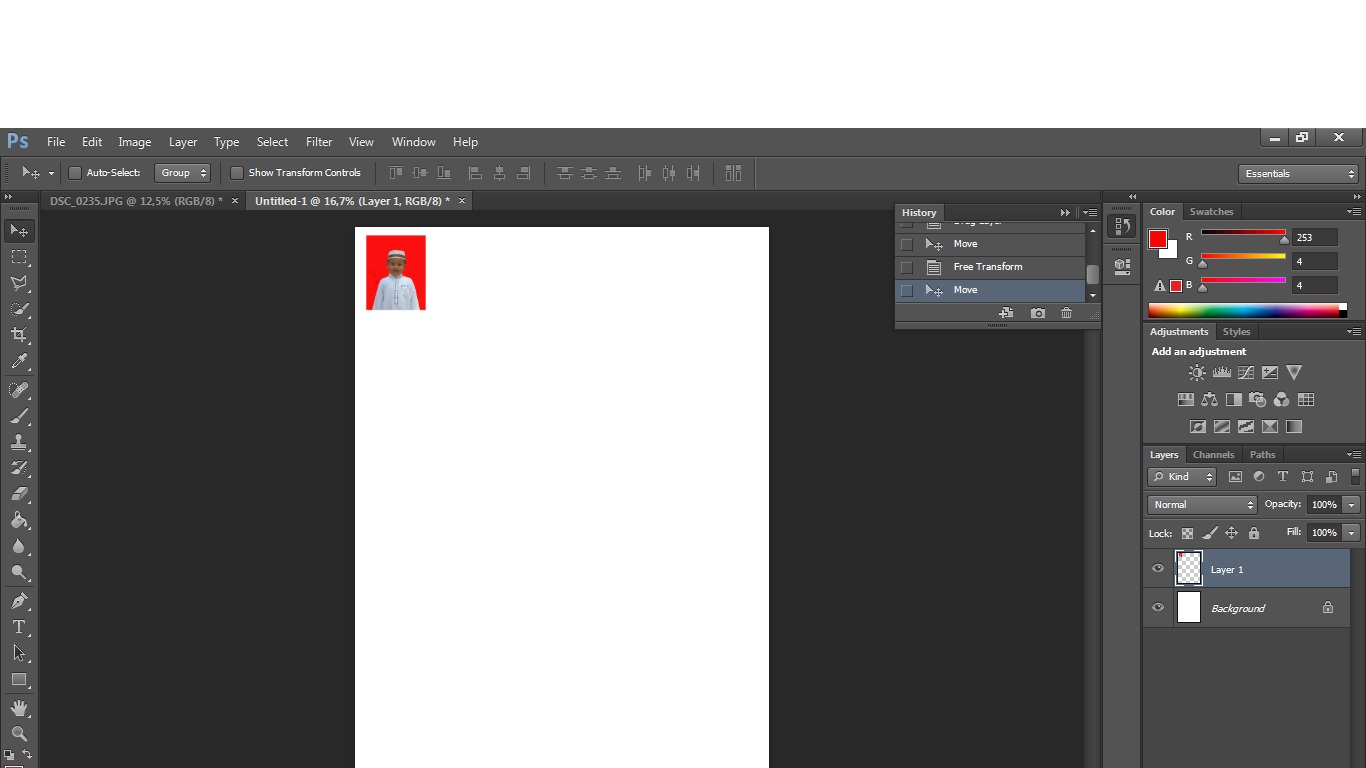This screenshot has height=768, width=1366.
Task: Enable the Auto-Select checkbox
Action: (74, 173)
